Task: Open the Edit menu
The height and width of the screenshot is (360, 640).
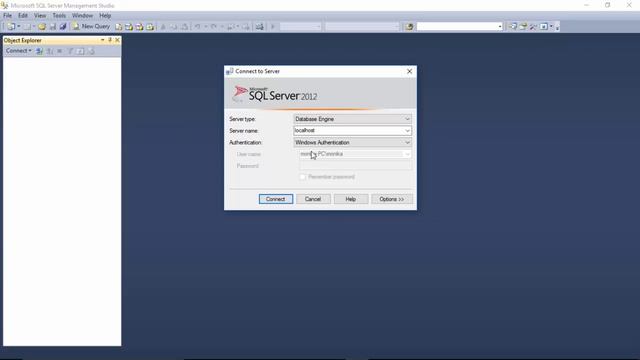Action: 23,16
